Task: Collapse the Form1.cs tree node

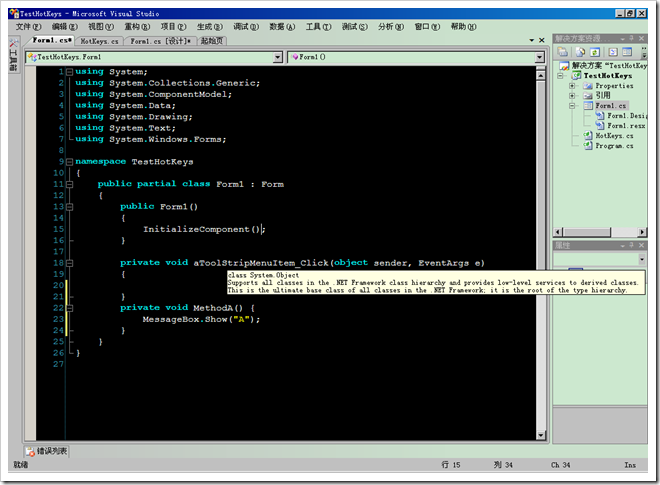Action: coord(572,106)
